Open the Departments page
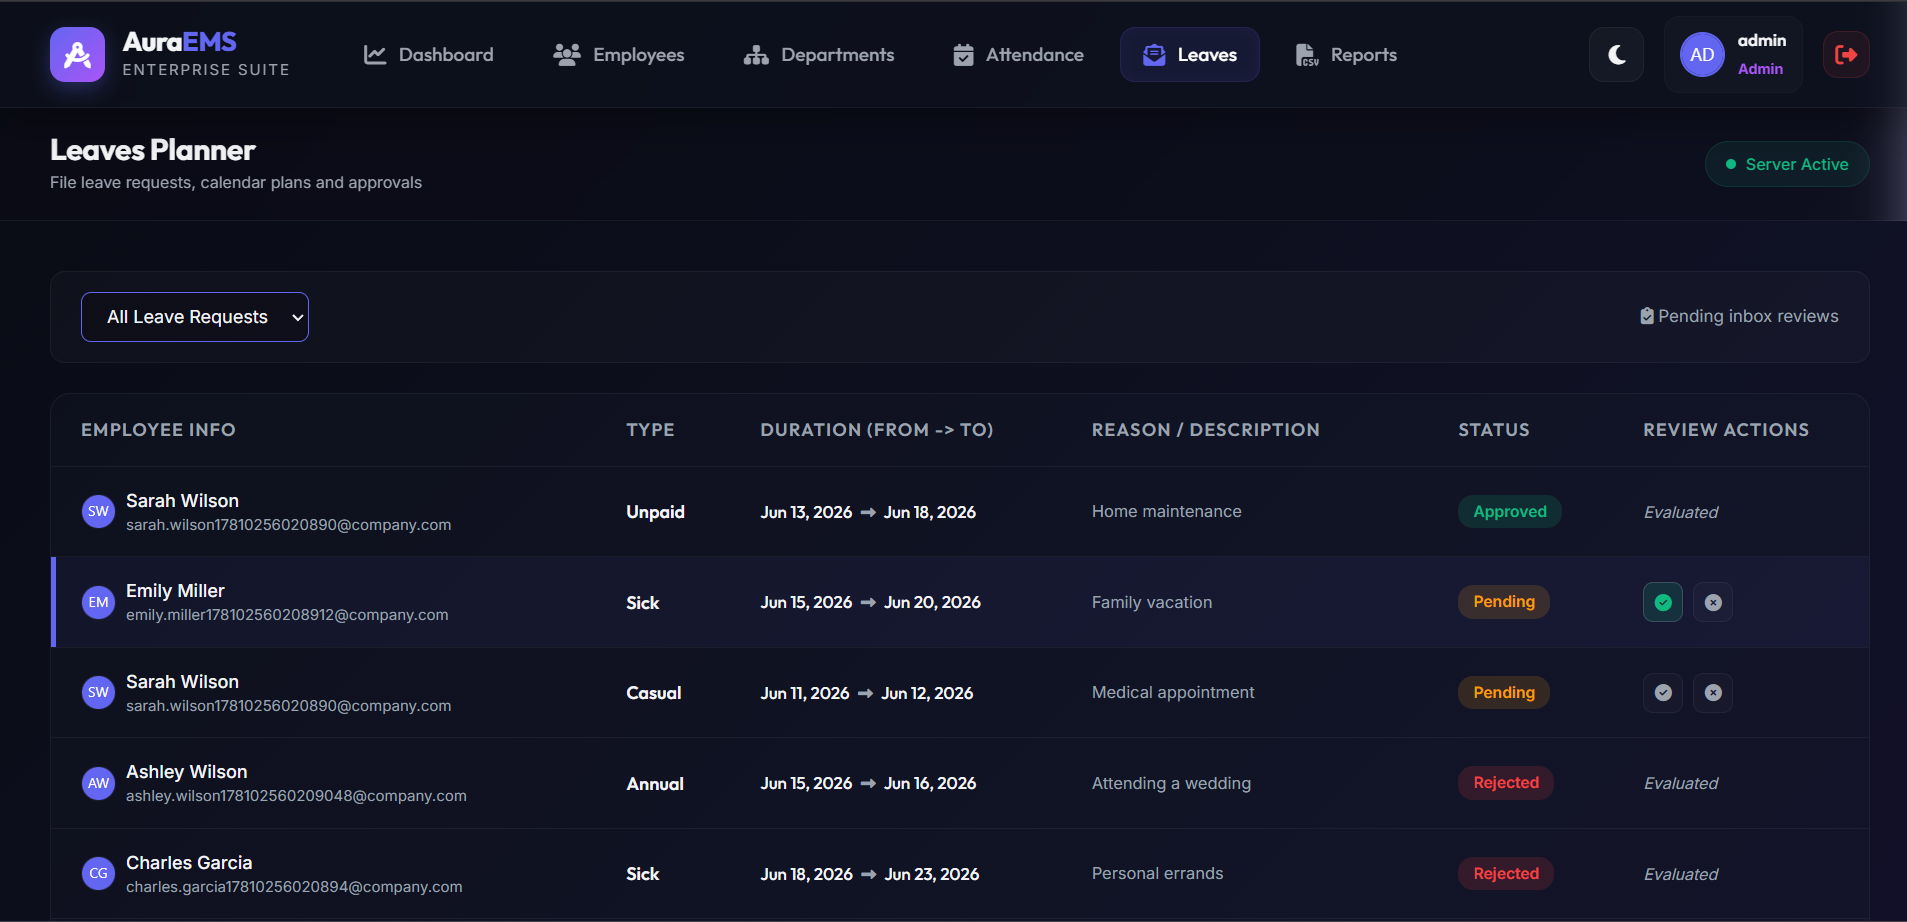 819,55
